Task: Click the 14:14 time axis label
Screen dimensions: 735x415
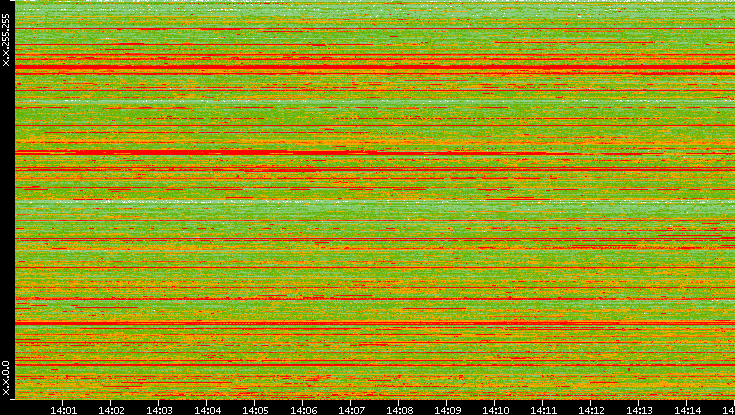Action: tap(687, 410)
